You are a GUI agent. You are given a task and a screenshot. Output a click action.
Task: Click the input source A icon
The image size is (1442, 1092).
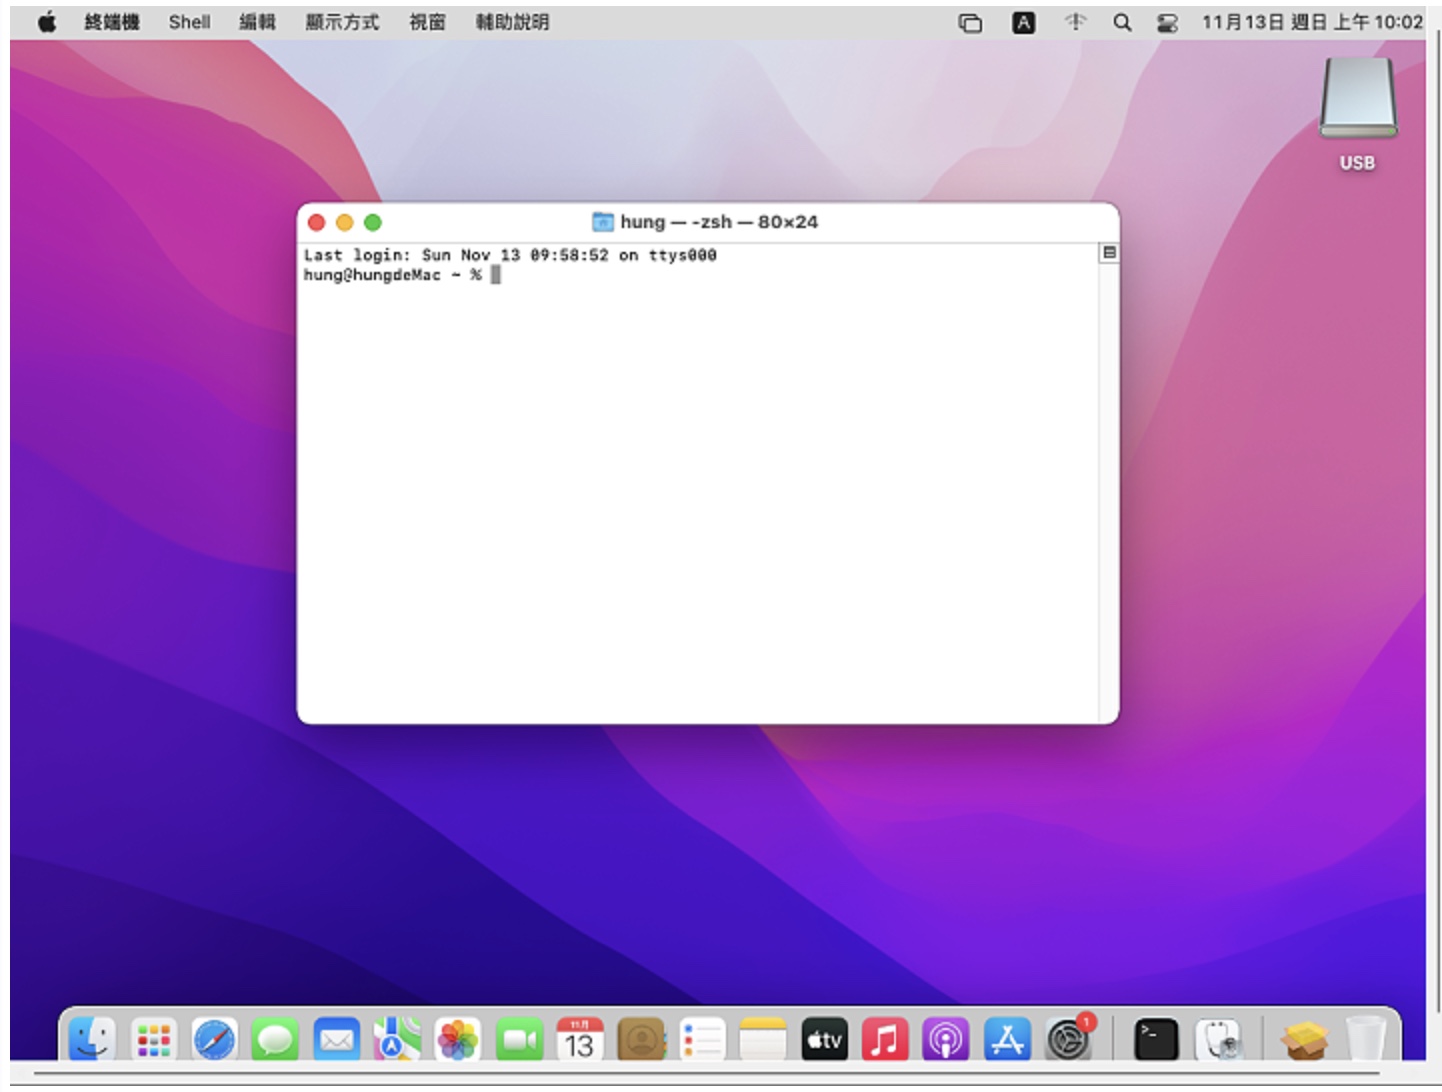pyautogui.click(x=1023, y=22)
